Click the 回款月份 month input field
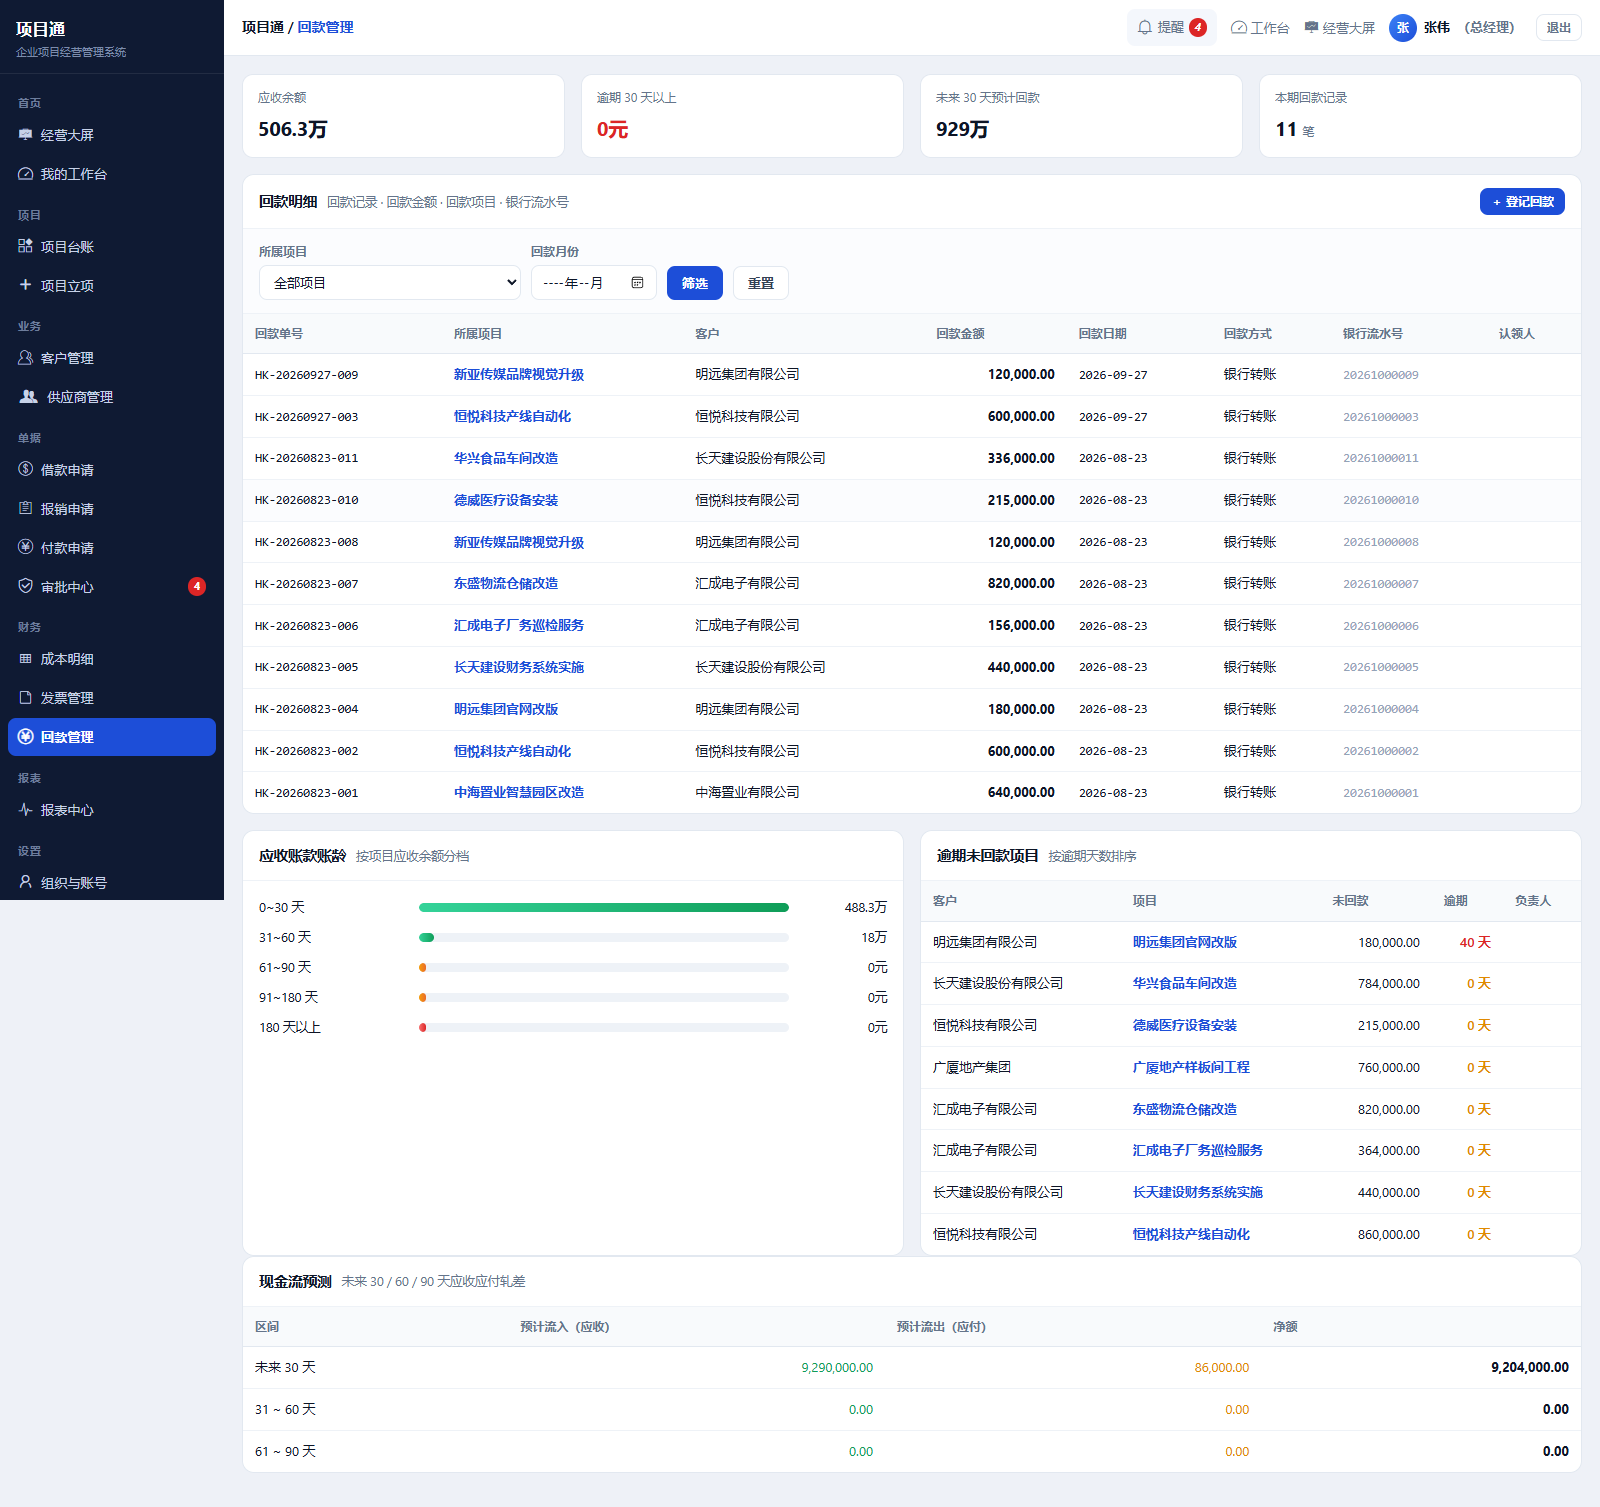Screen dimensions: 1600x1507 [x=594, y=283]
